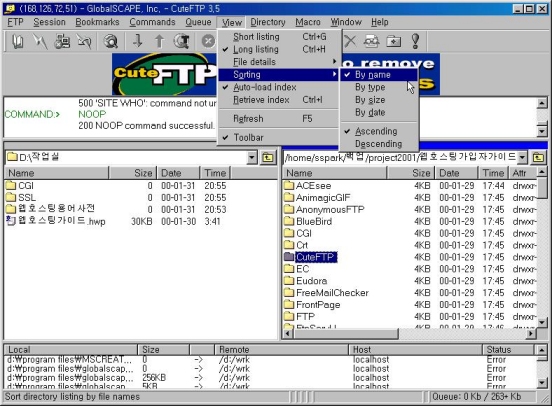Click remote pane Attr column header

pyautogui.click(x=522, y=173)
